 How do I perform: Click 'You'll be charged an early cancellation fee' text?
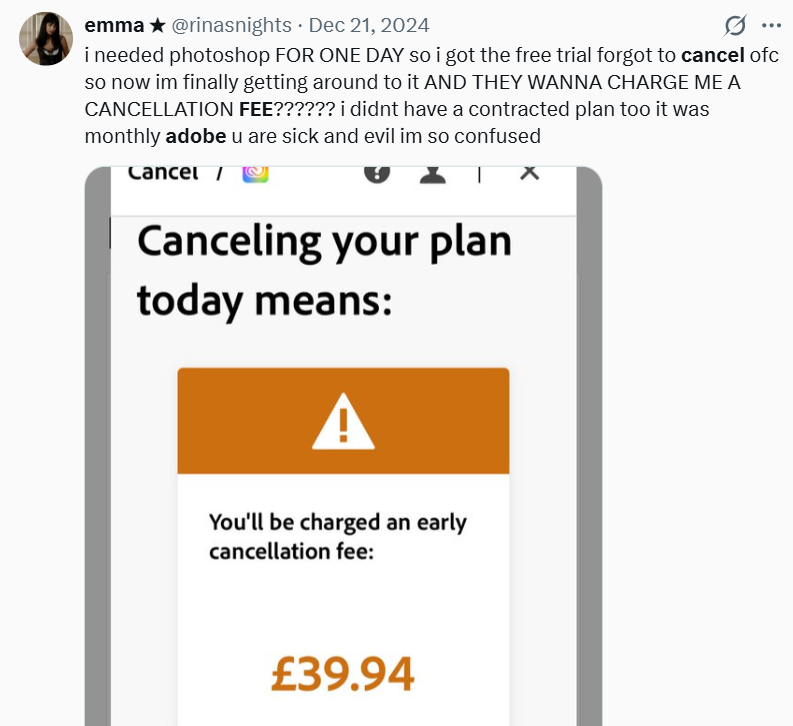pyautogui.click(x=338, y=536)
